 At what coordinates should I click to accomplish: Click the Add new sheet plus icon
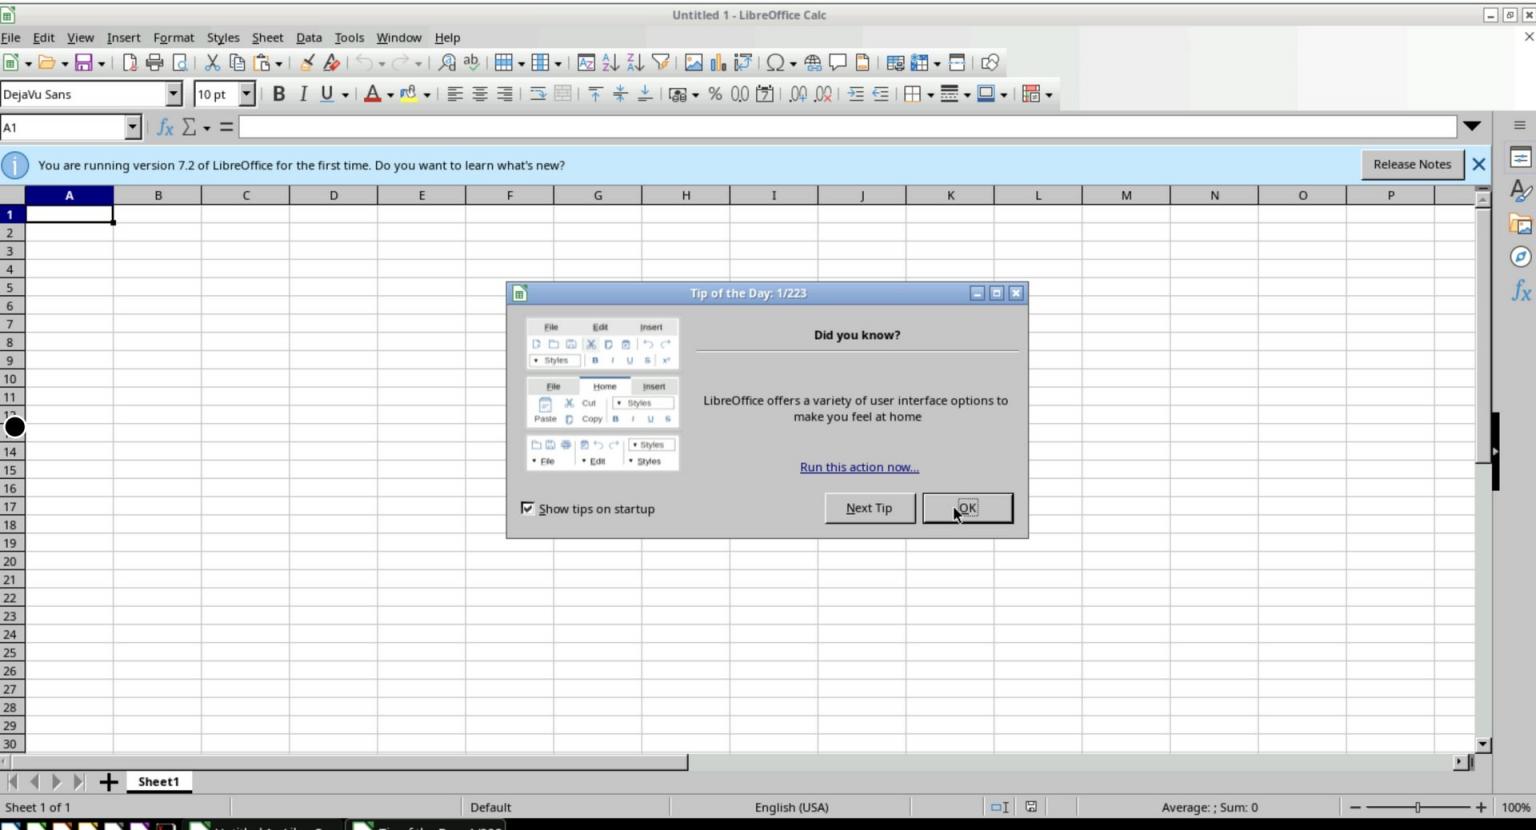(x=108, y=782)
